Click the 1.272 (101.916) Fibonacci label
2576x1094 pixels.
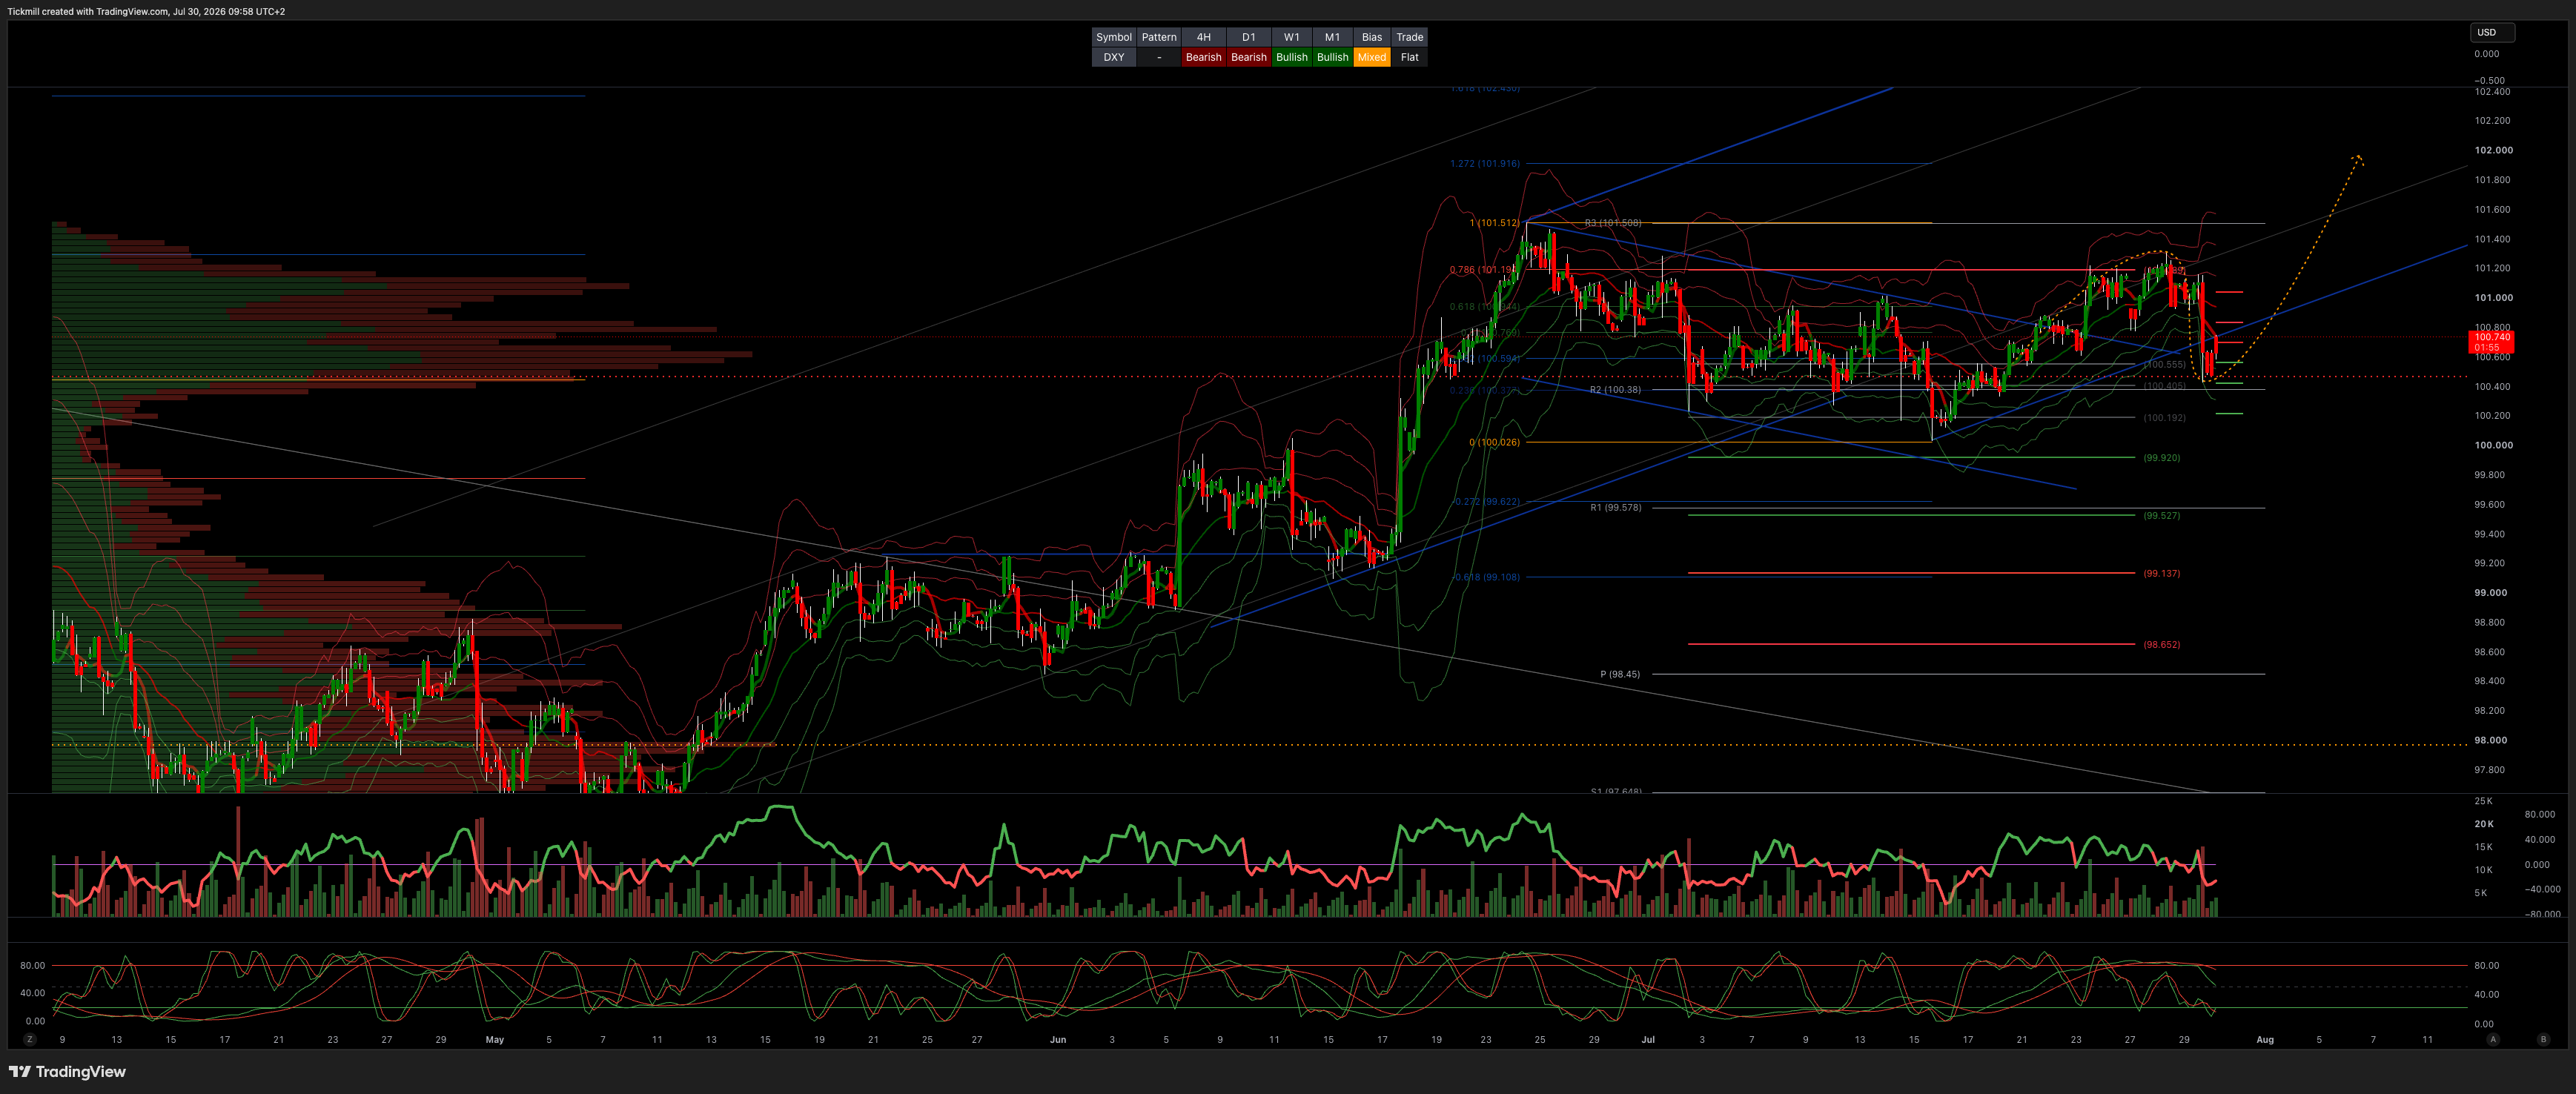(x=1485, y=163)
